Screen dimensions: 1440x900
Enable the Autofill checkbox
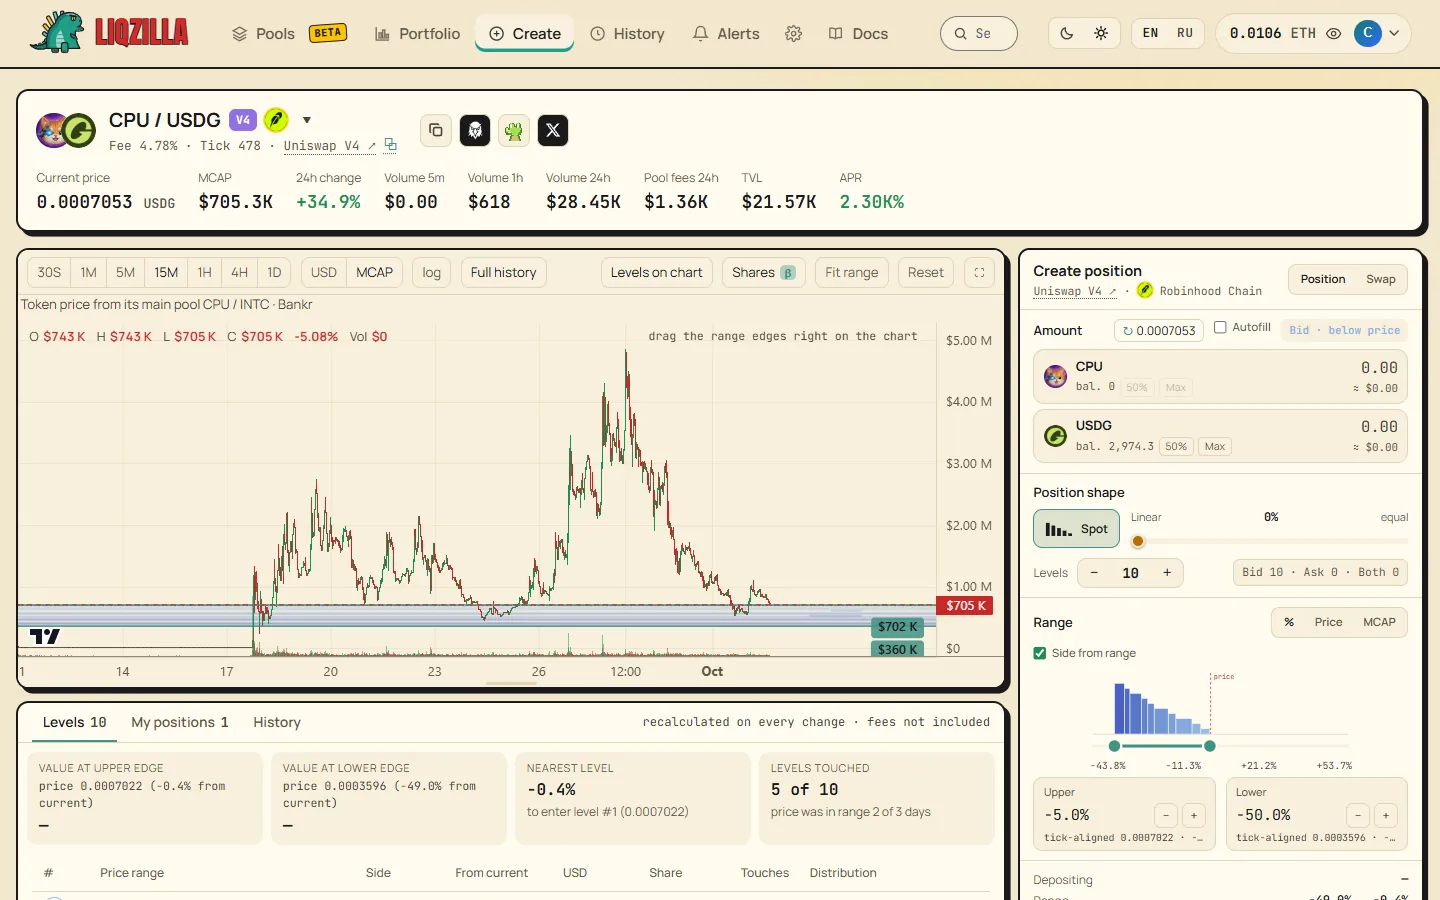pyautogui.click(x=1220, y=327)
